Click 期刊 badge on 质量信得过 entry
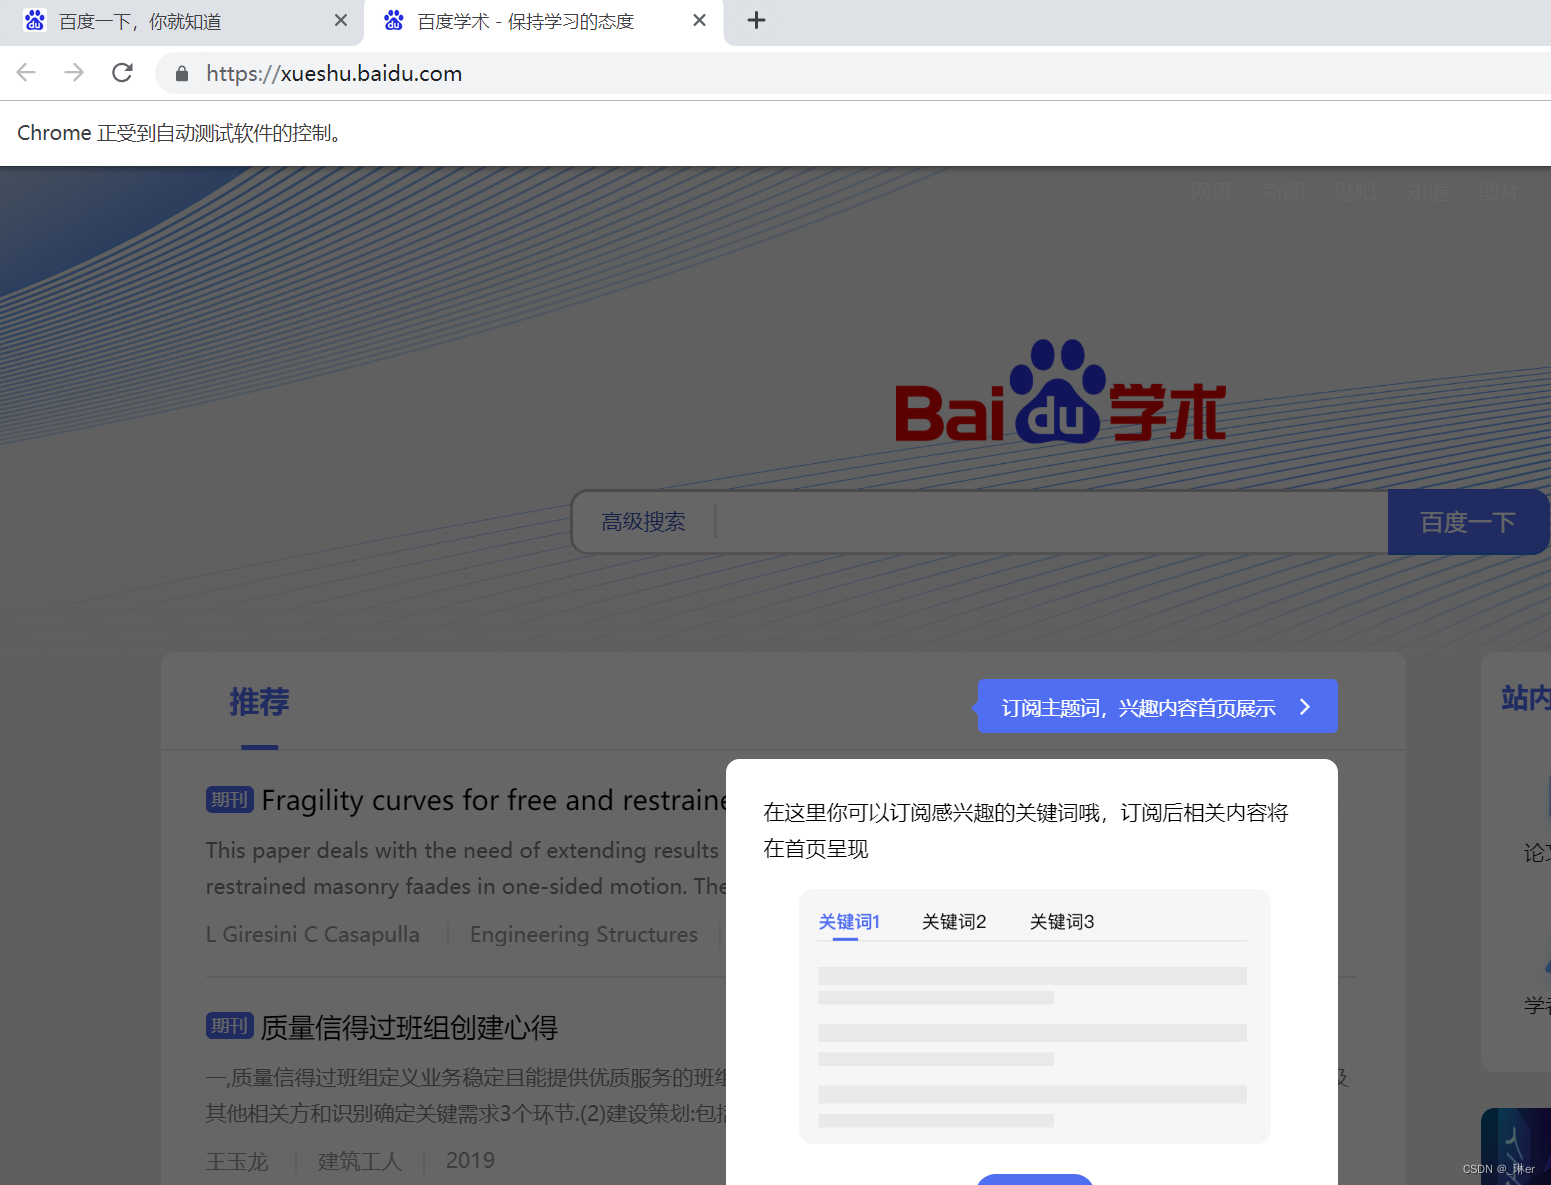 (230, 1026)
